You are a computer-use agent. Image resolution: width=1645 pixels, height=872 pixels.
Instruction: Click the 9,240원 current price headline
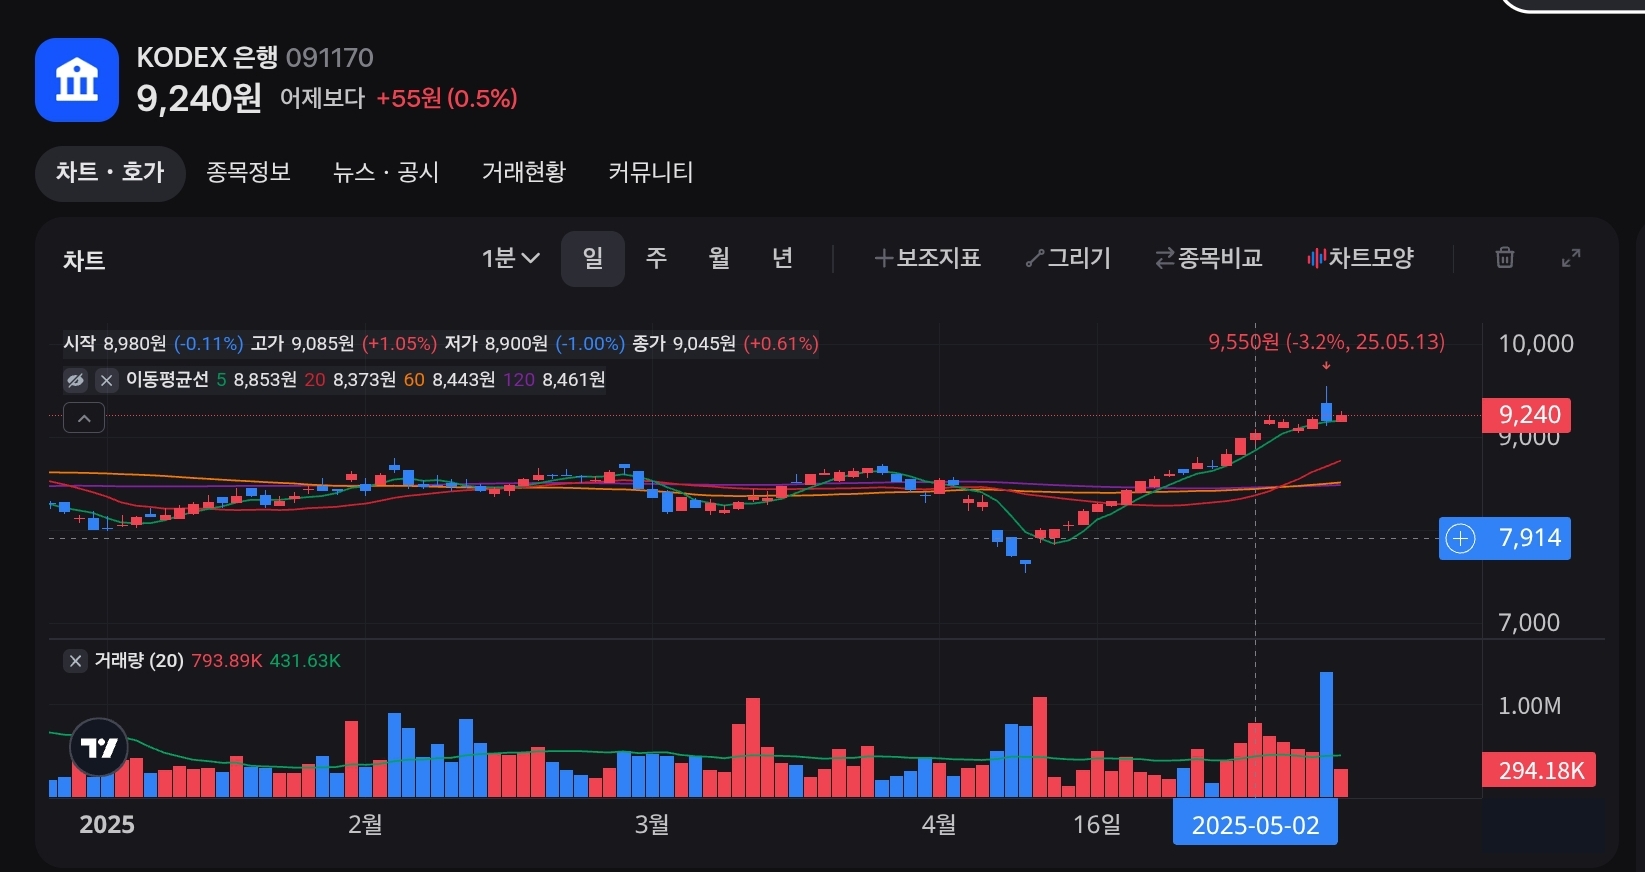click(199, 98)
